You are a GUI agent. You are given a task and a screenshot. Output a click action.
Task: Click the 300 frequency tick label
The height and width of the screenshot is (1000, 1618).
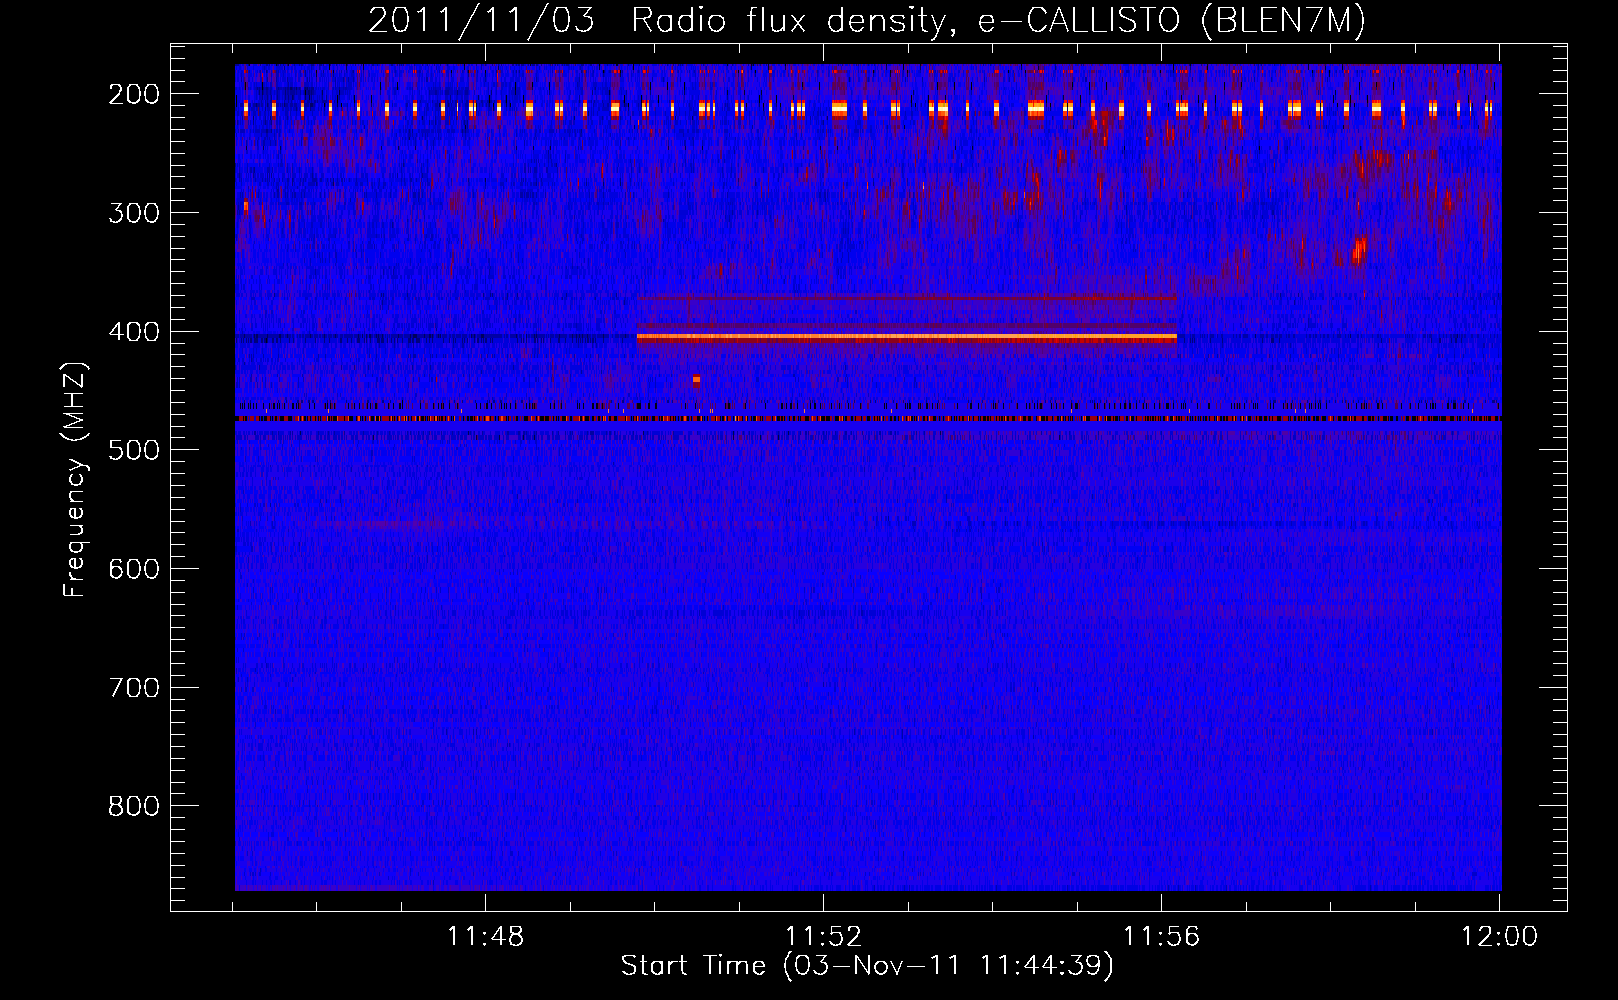pyautogui.click(x=134, y=213)
